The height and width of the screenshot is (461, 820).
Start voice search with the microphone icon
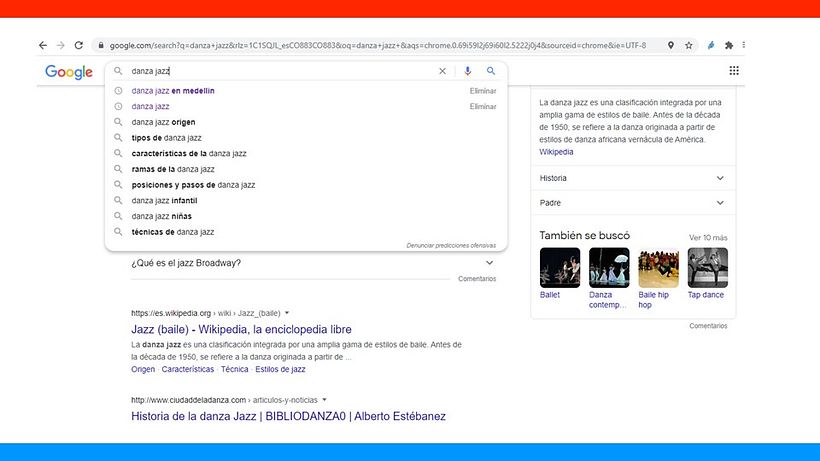(x=468, y=71)
